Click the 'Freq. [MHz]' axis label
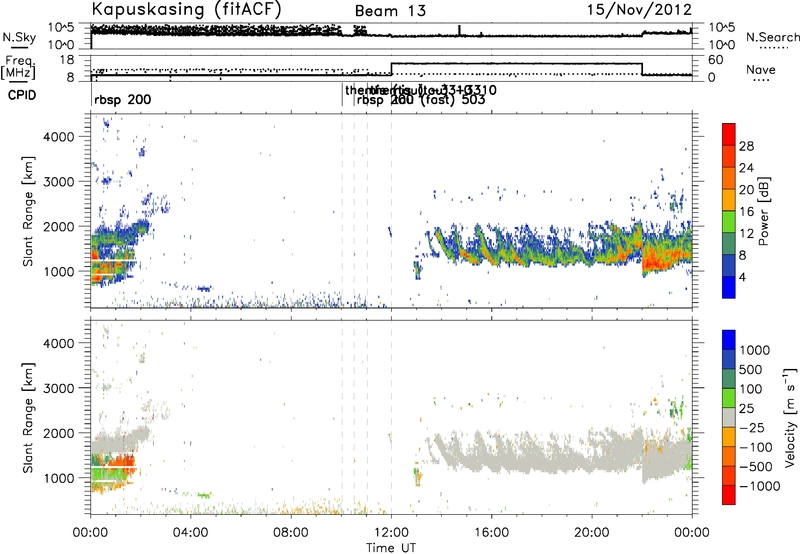 (19, 67)
